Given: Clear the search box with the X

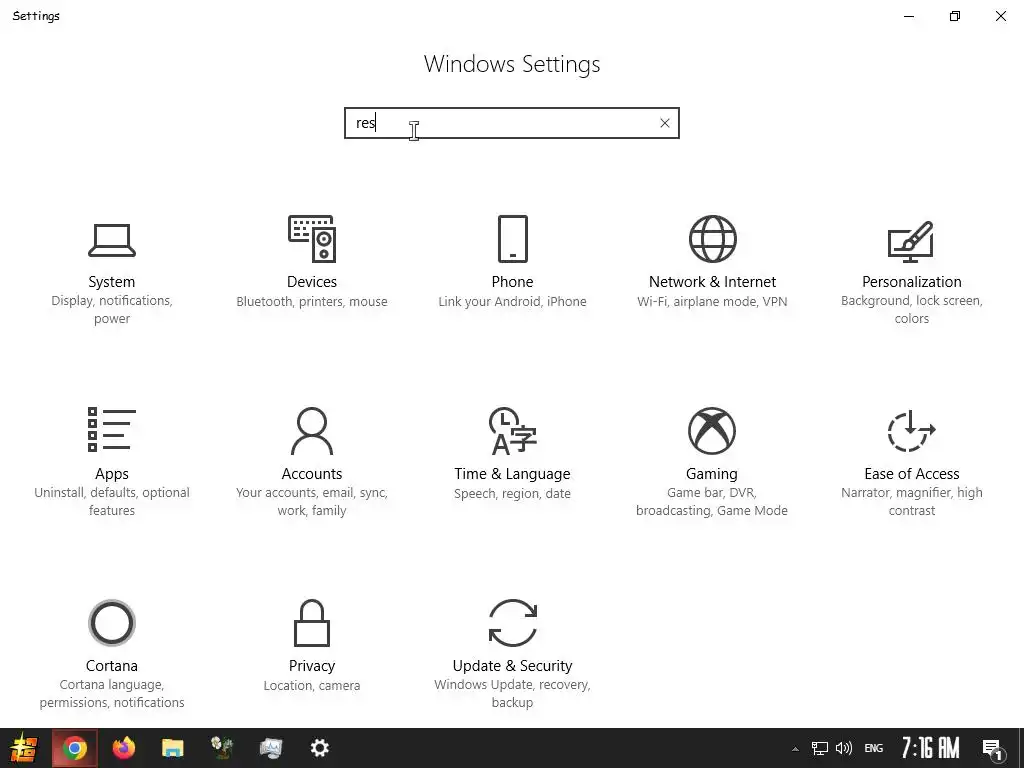Looking at the screenshot, I should pyautogui.click(x=665, y=123).
